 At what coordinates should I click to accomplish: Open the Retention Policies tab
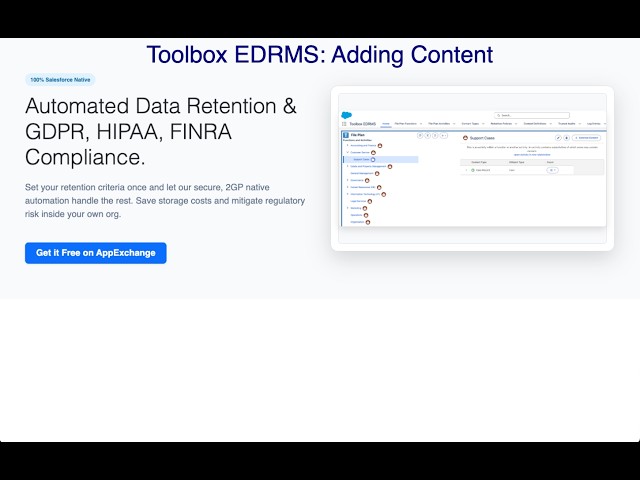pos(503,124)
